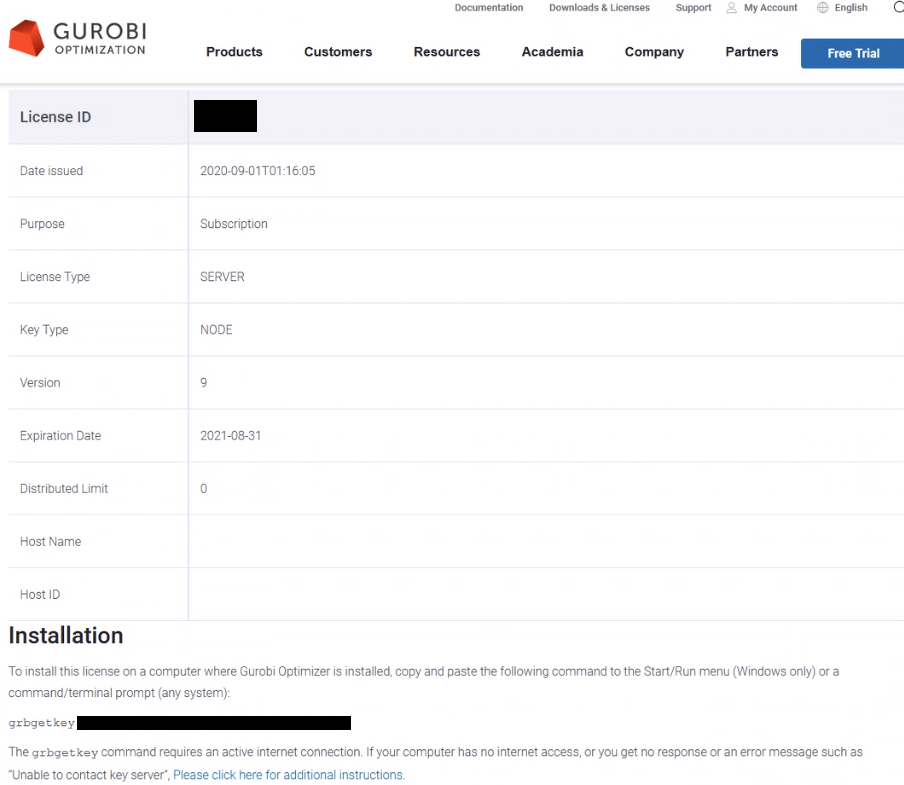Click the user icon beside My Account
904x785 pixels.
[732, 8]
